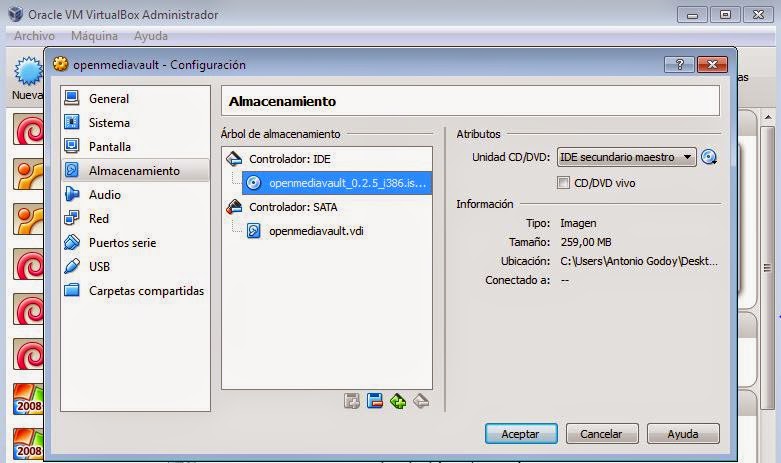Click the add attachment icon below storage tree
Screen dimensions: 781x463
(352, 401)
